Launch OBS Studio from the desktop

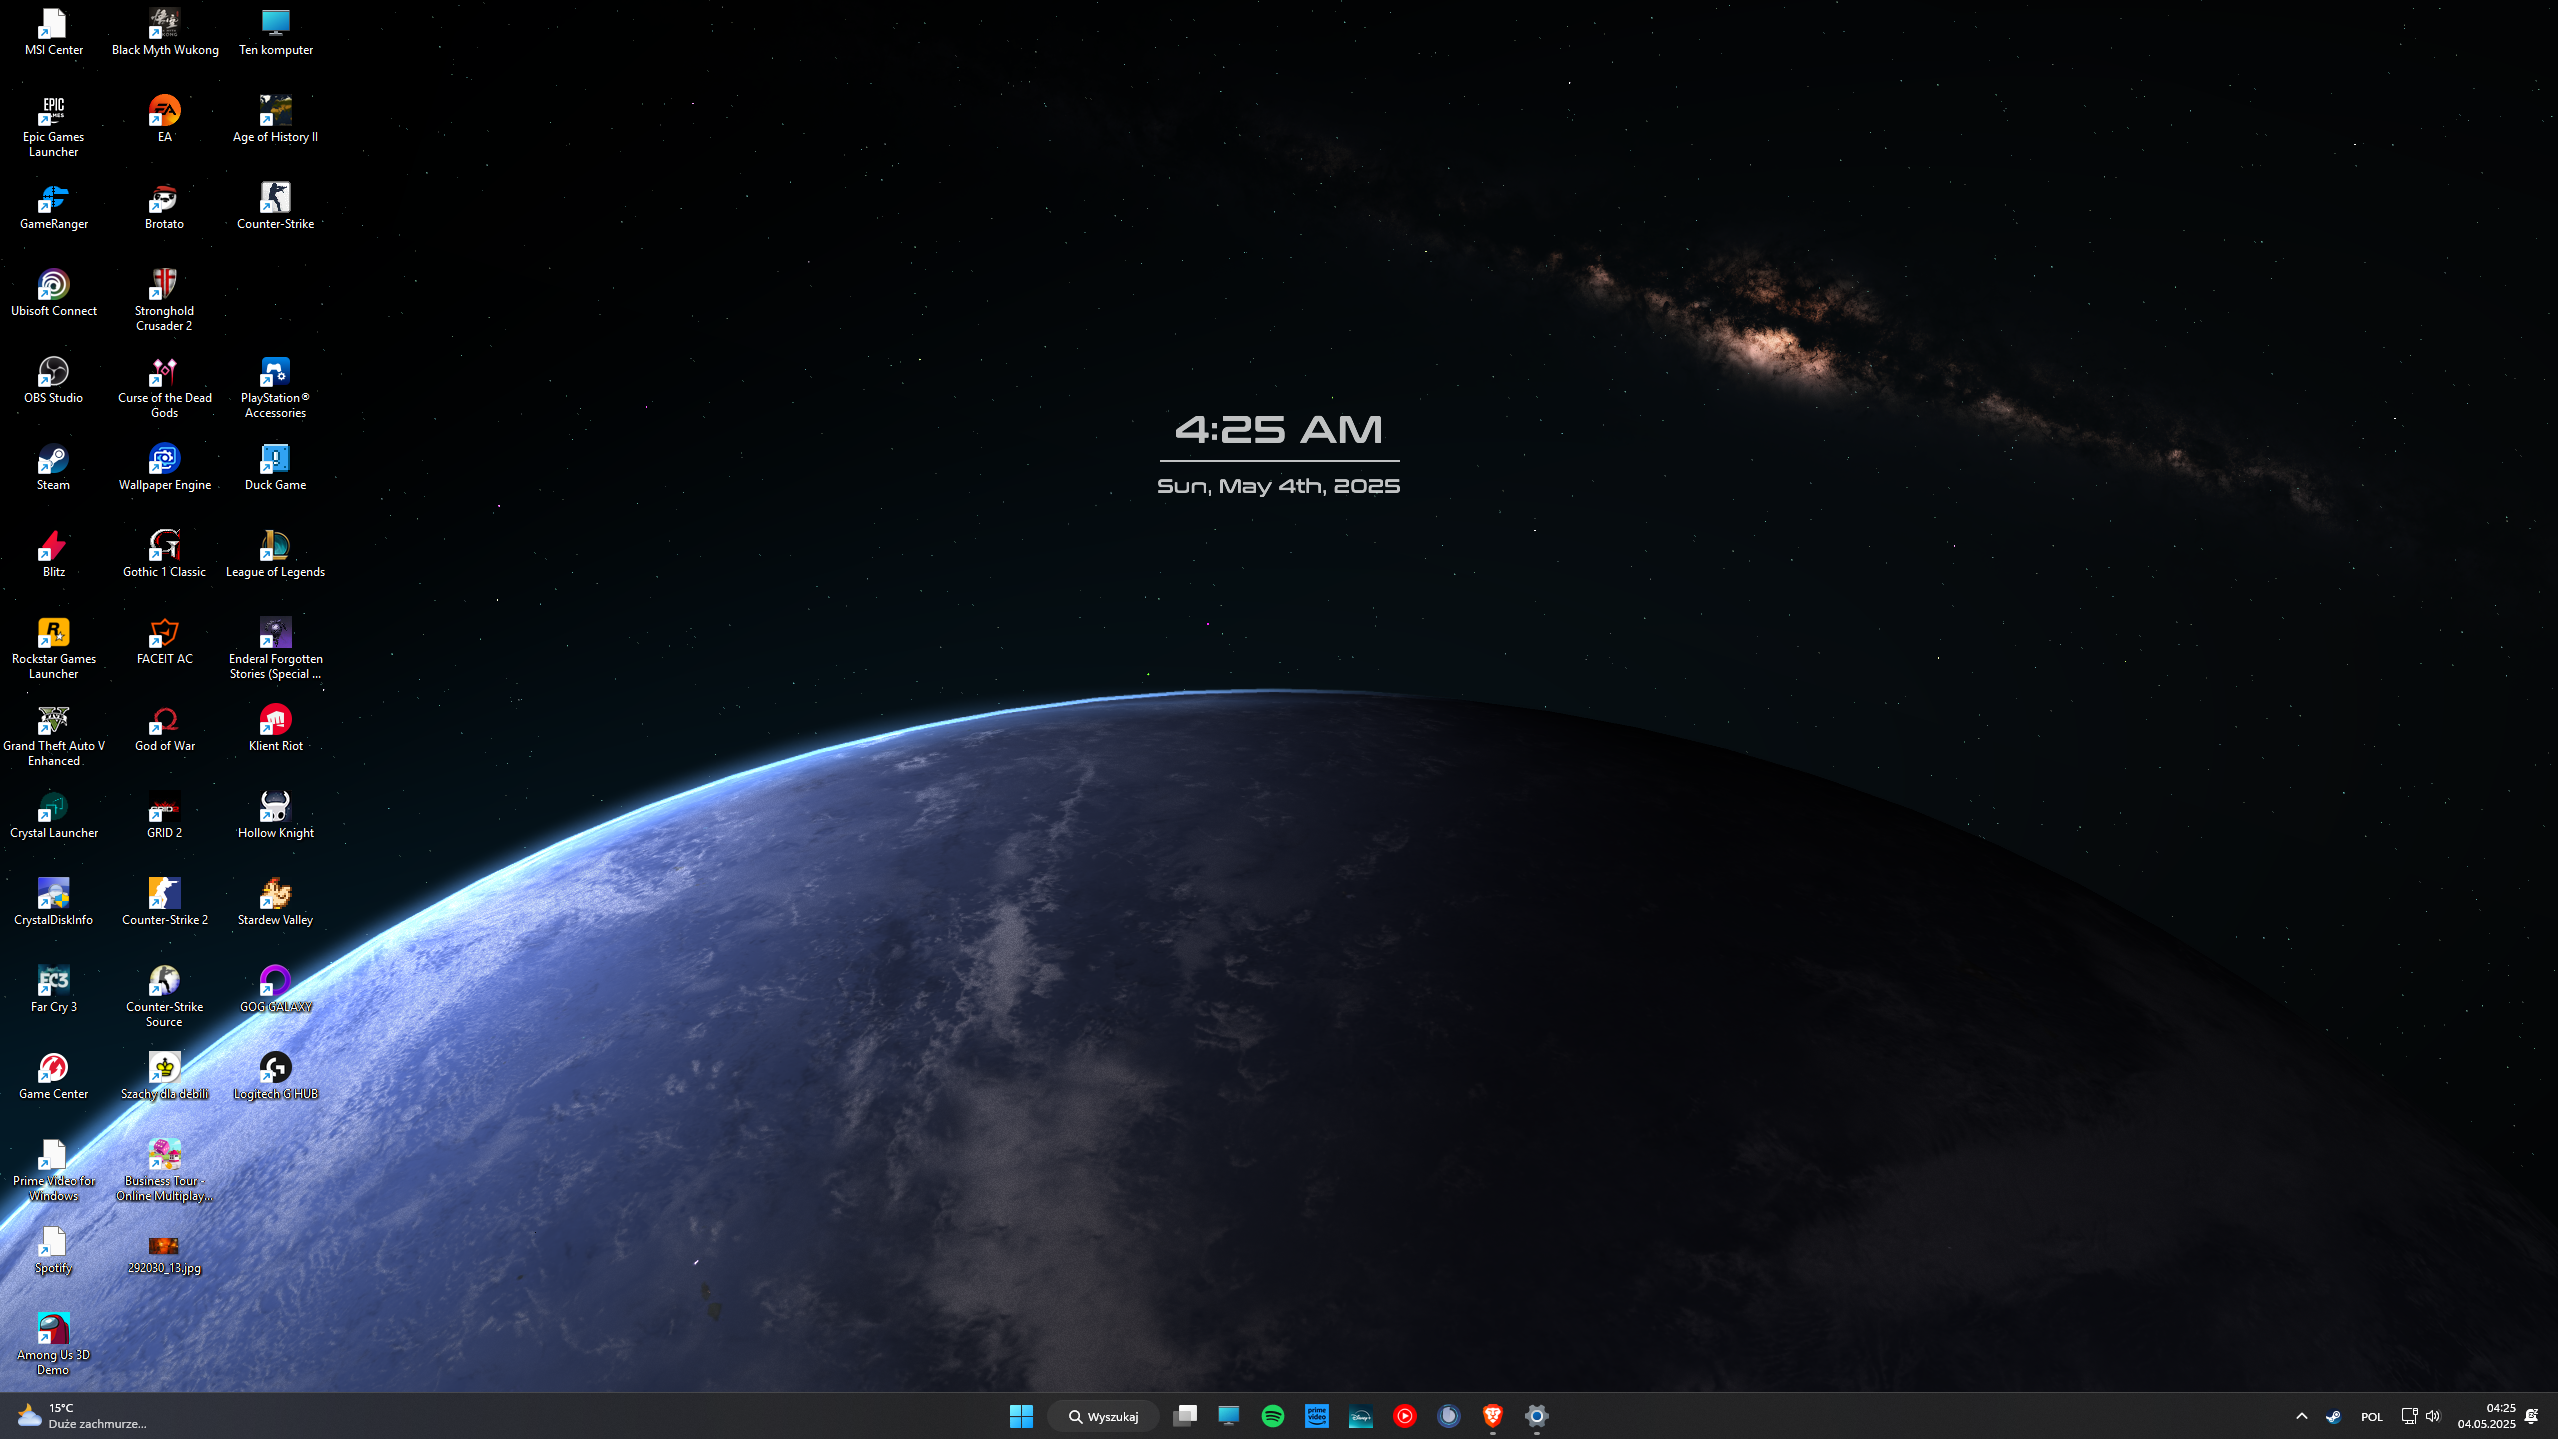point(54,380)
